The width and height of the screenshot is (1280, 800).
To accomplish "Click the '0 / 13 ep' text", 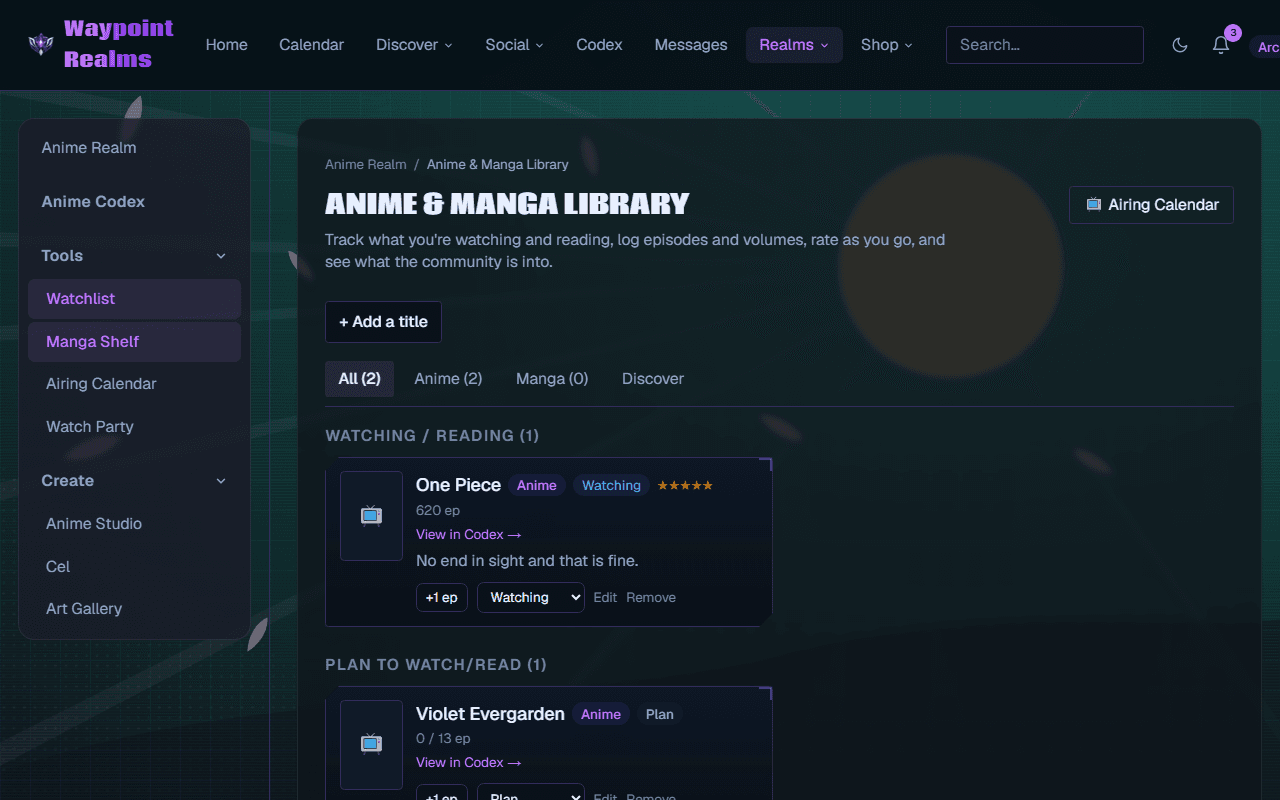I will pyautogui.click(x=443, y=739).
